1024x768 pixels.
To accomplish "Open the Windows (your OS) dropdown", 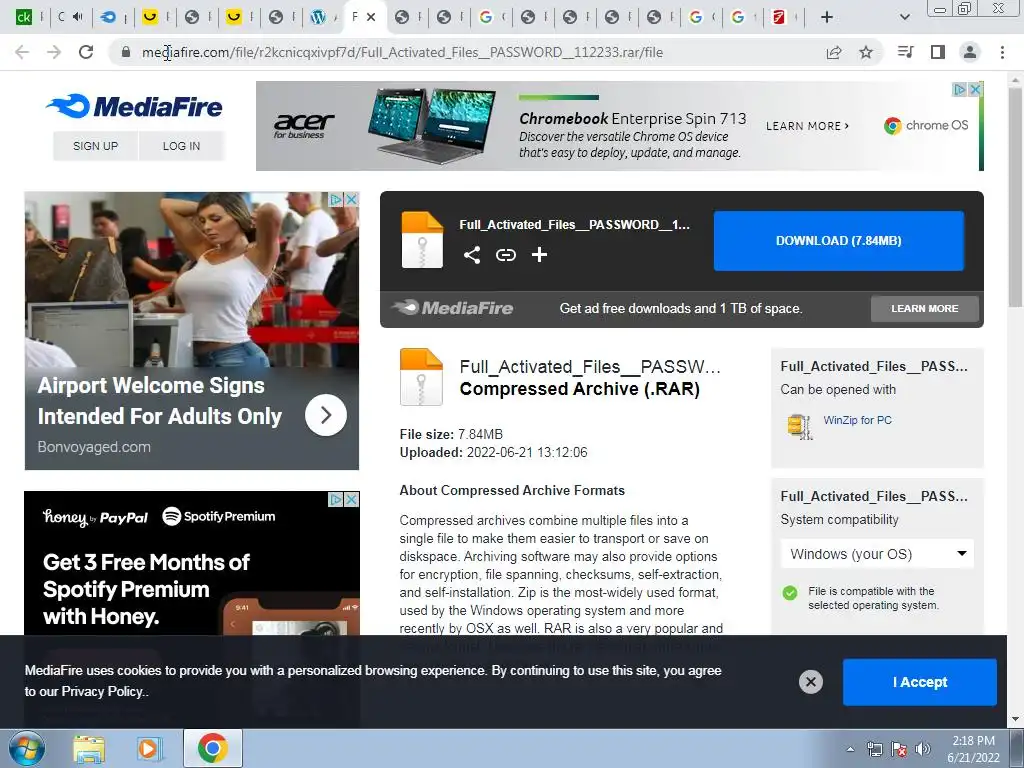I will pos(877,554).
